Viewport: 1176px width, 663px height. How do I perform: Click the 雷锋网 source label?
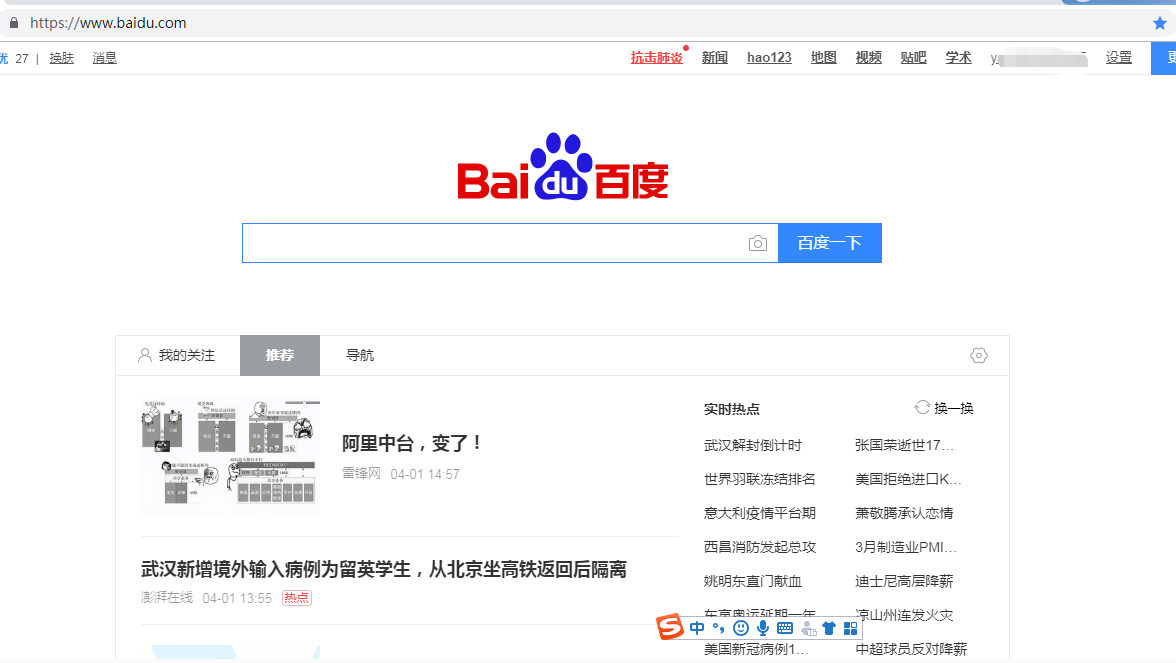(x=362, y=473)
